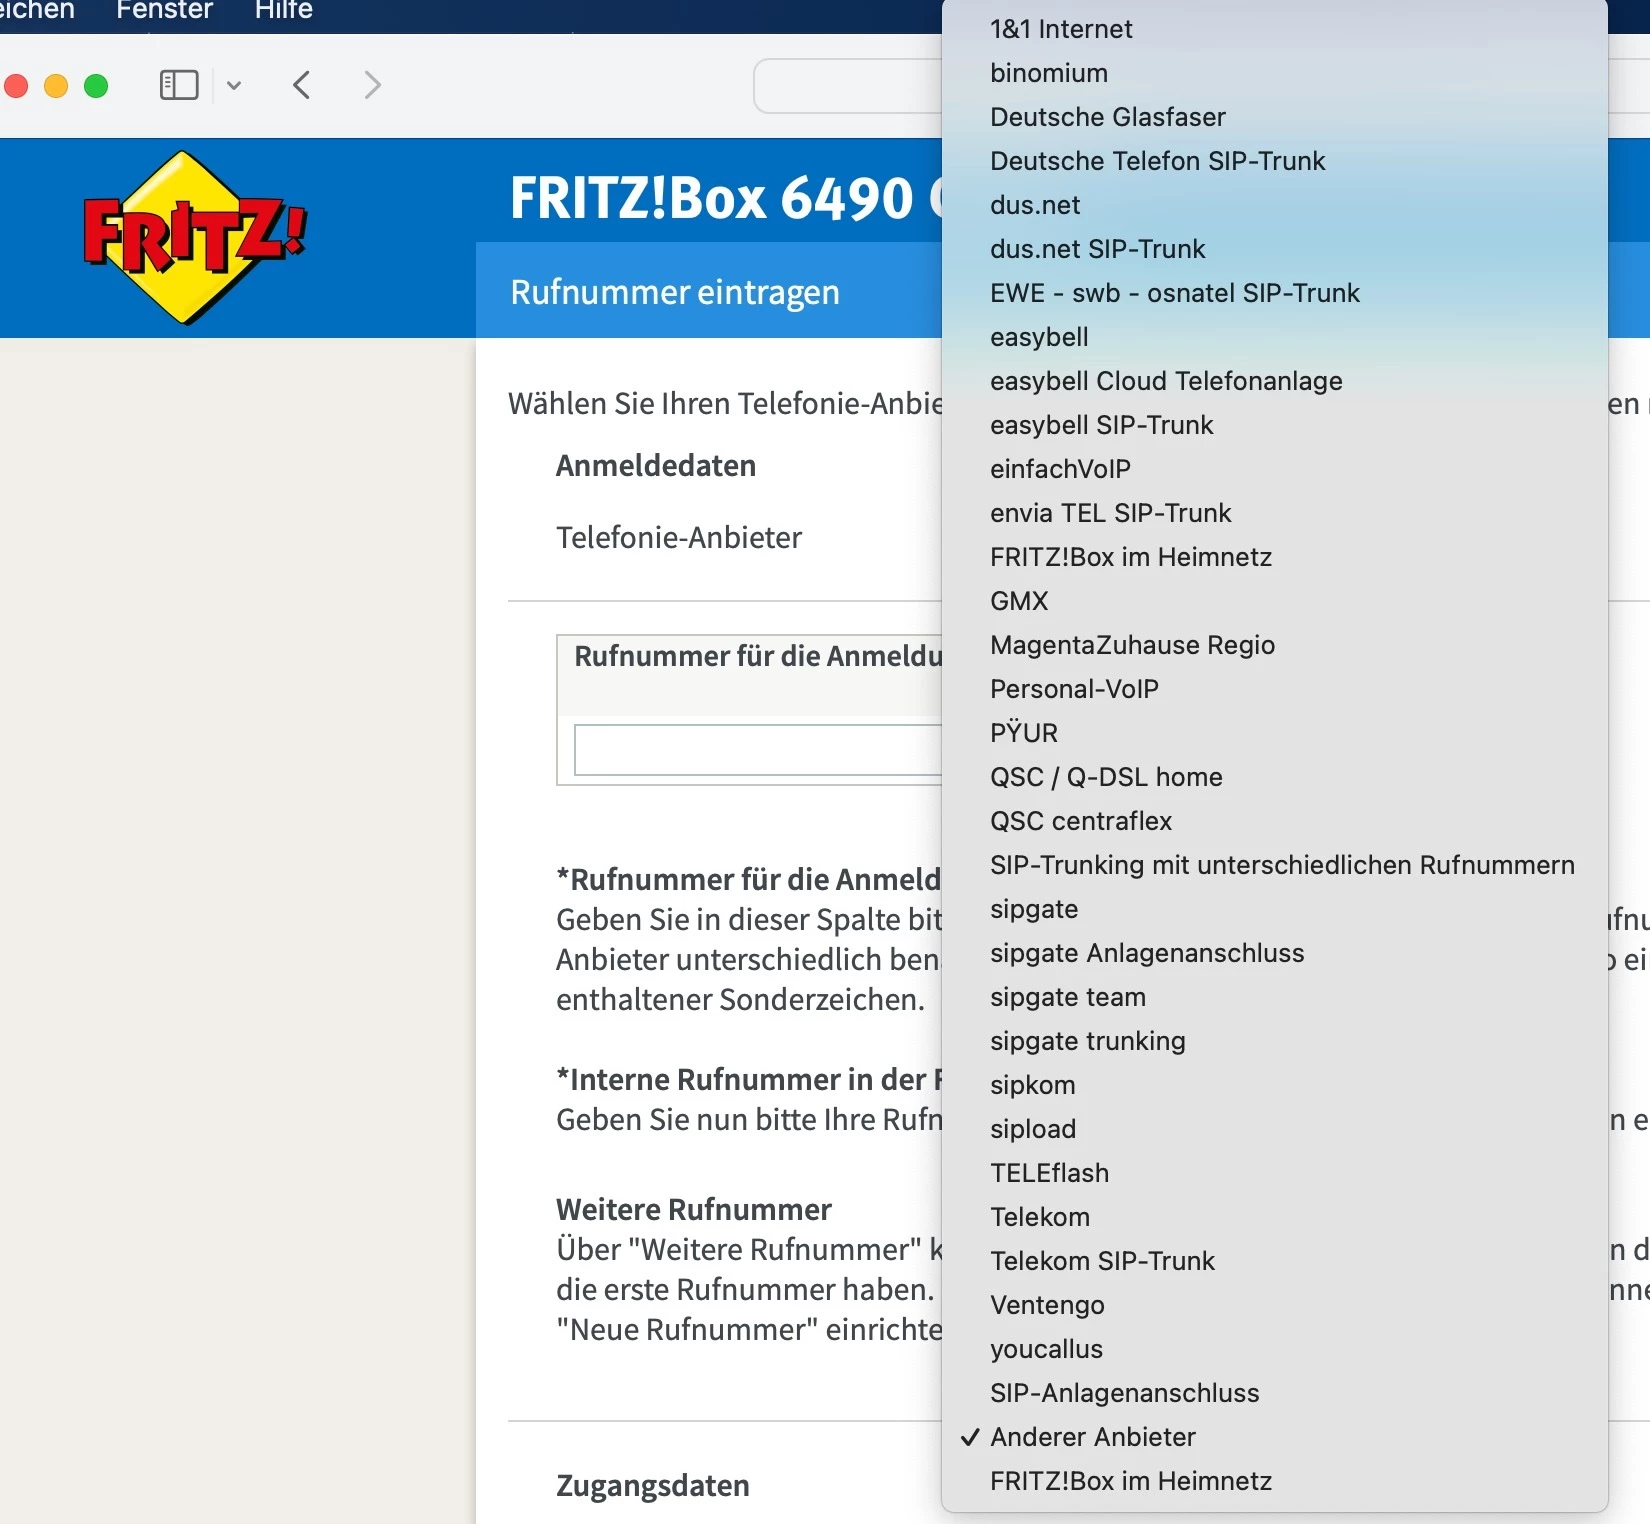1650x1524 pixels.
Task: Select easybell Cloud Telefonanlage
Action: pyautogui.click(x=1275, y=381)
